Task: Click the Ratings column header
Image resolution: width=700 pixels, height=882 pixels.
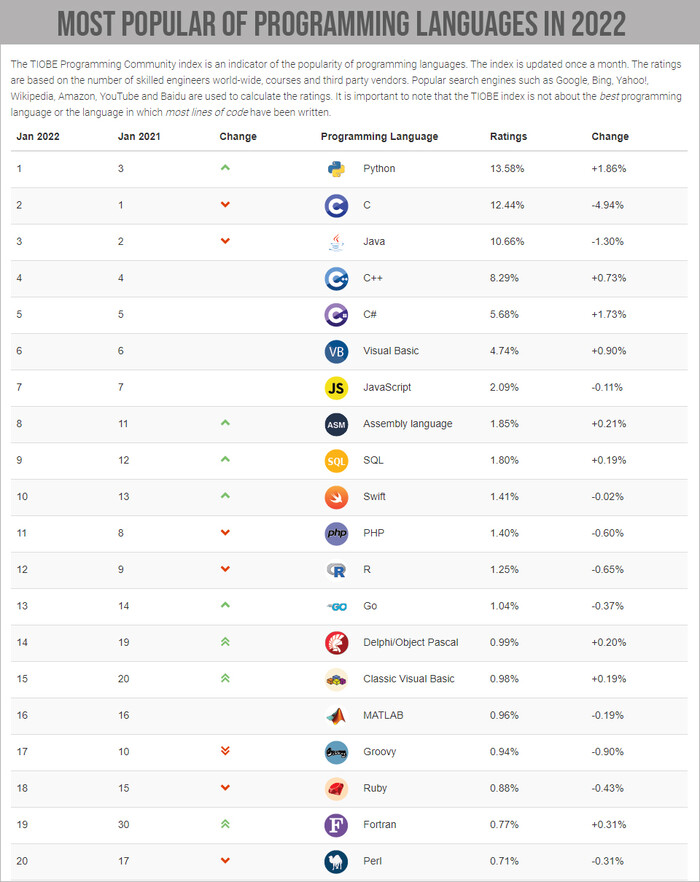Action: click(x=508, y=137)
